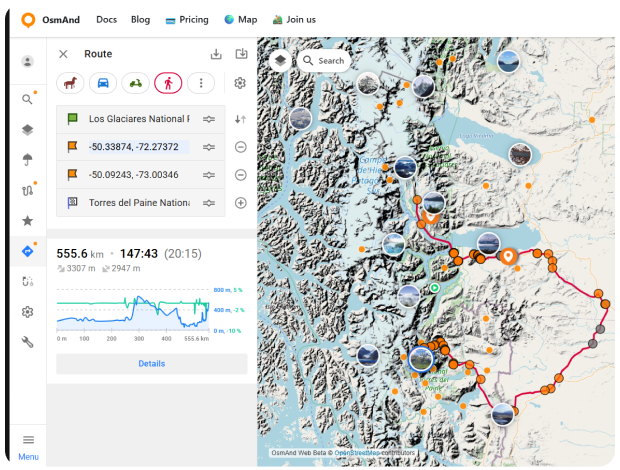Viewport: 620px width, 470px height.
Task: Add point after Torres del Paine destination
Action: [240, 203]
